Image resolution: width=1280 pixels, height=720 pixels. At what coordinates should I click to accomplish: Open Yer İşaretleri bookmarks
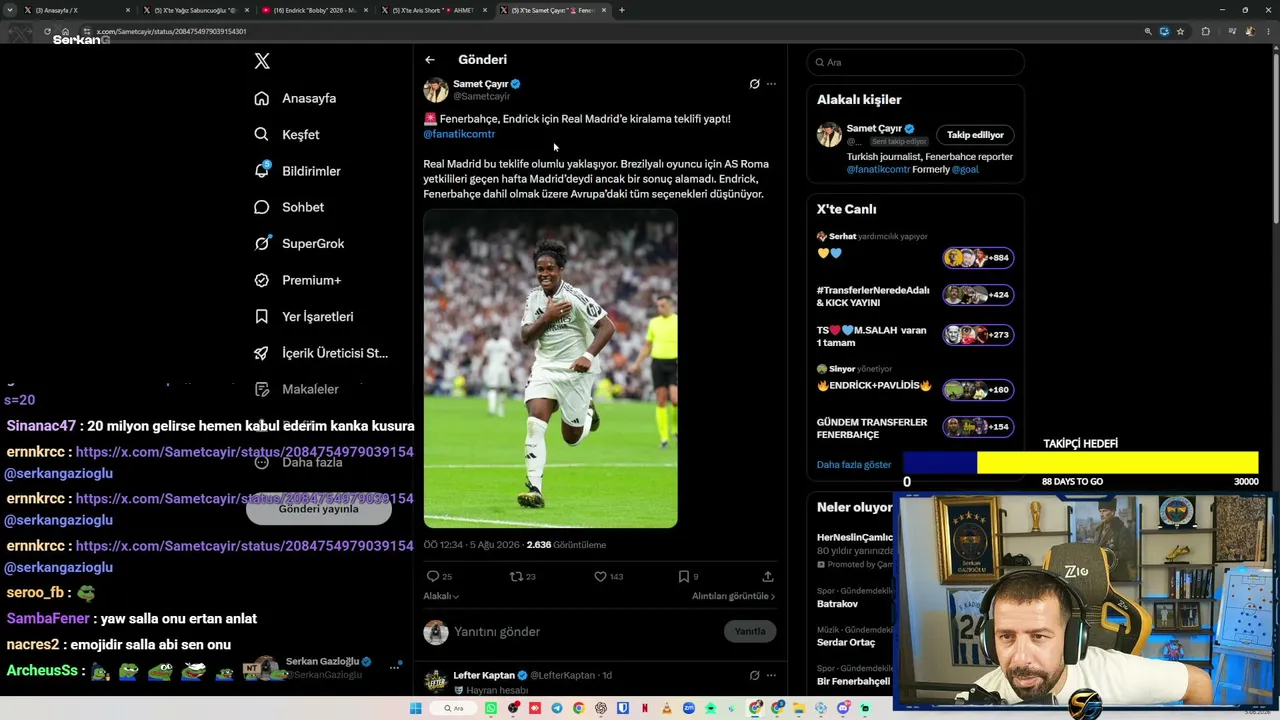(x=304, y=316)
